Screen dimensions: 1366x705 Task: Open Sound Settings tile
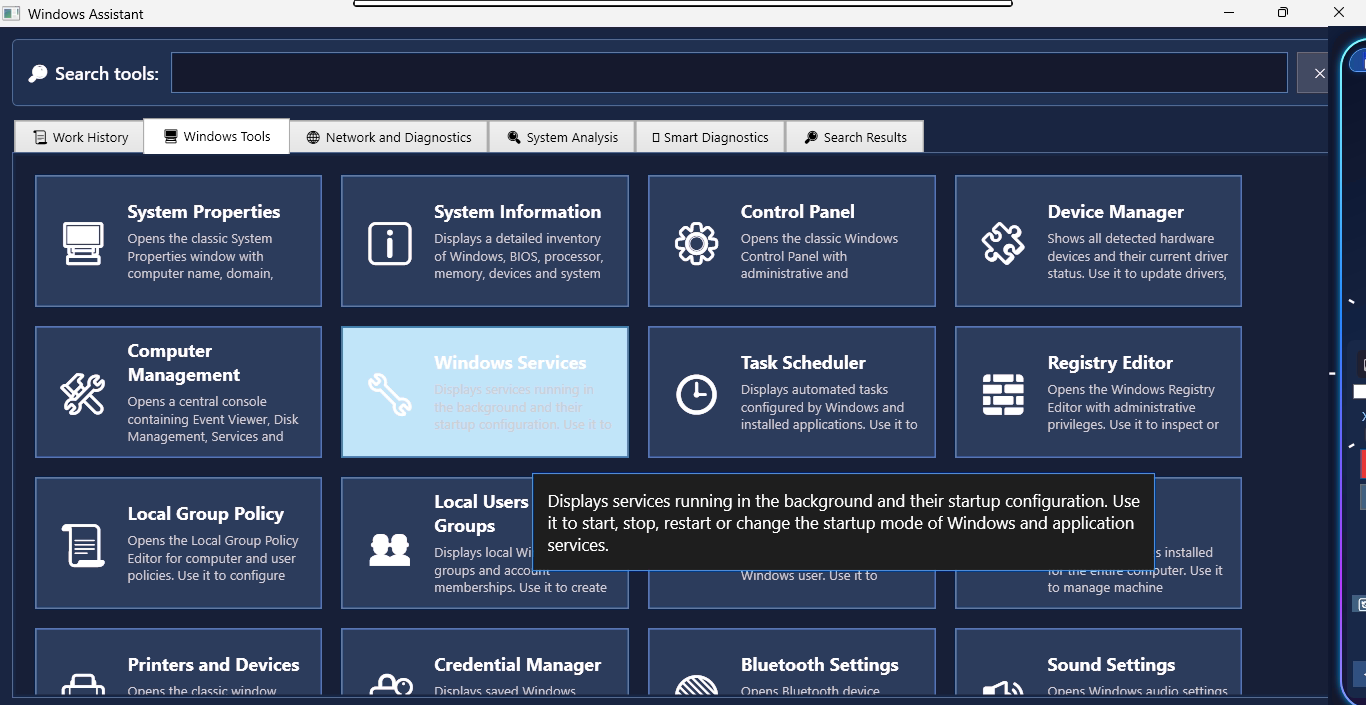pyautogui.click(x=1098, y=662)
